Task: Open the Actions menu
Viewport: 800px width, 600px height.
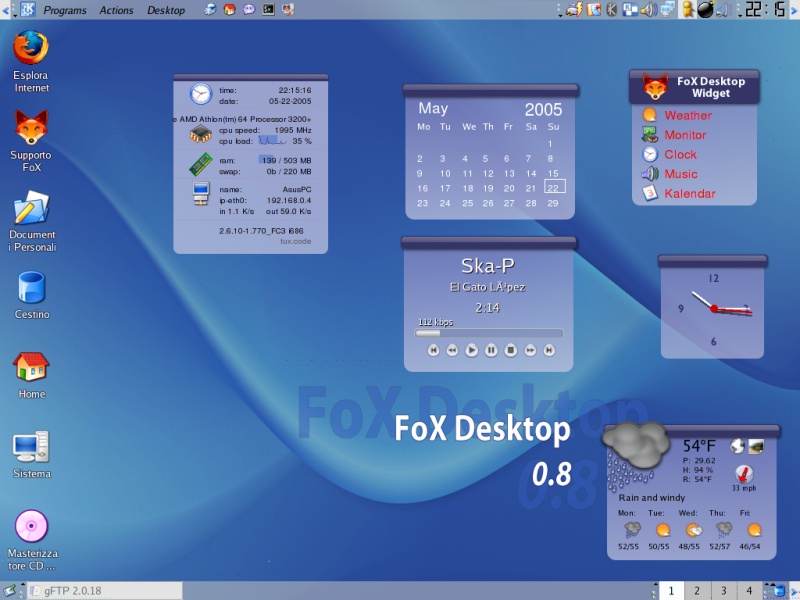Action: 116,10
